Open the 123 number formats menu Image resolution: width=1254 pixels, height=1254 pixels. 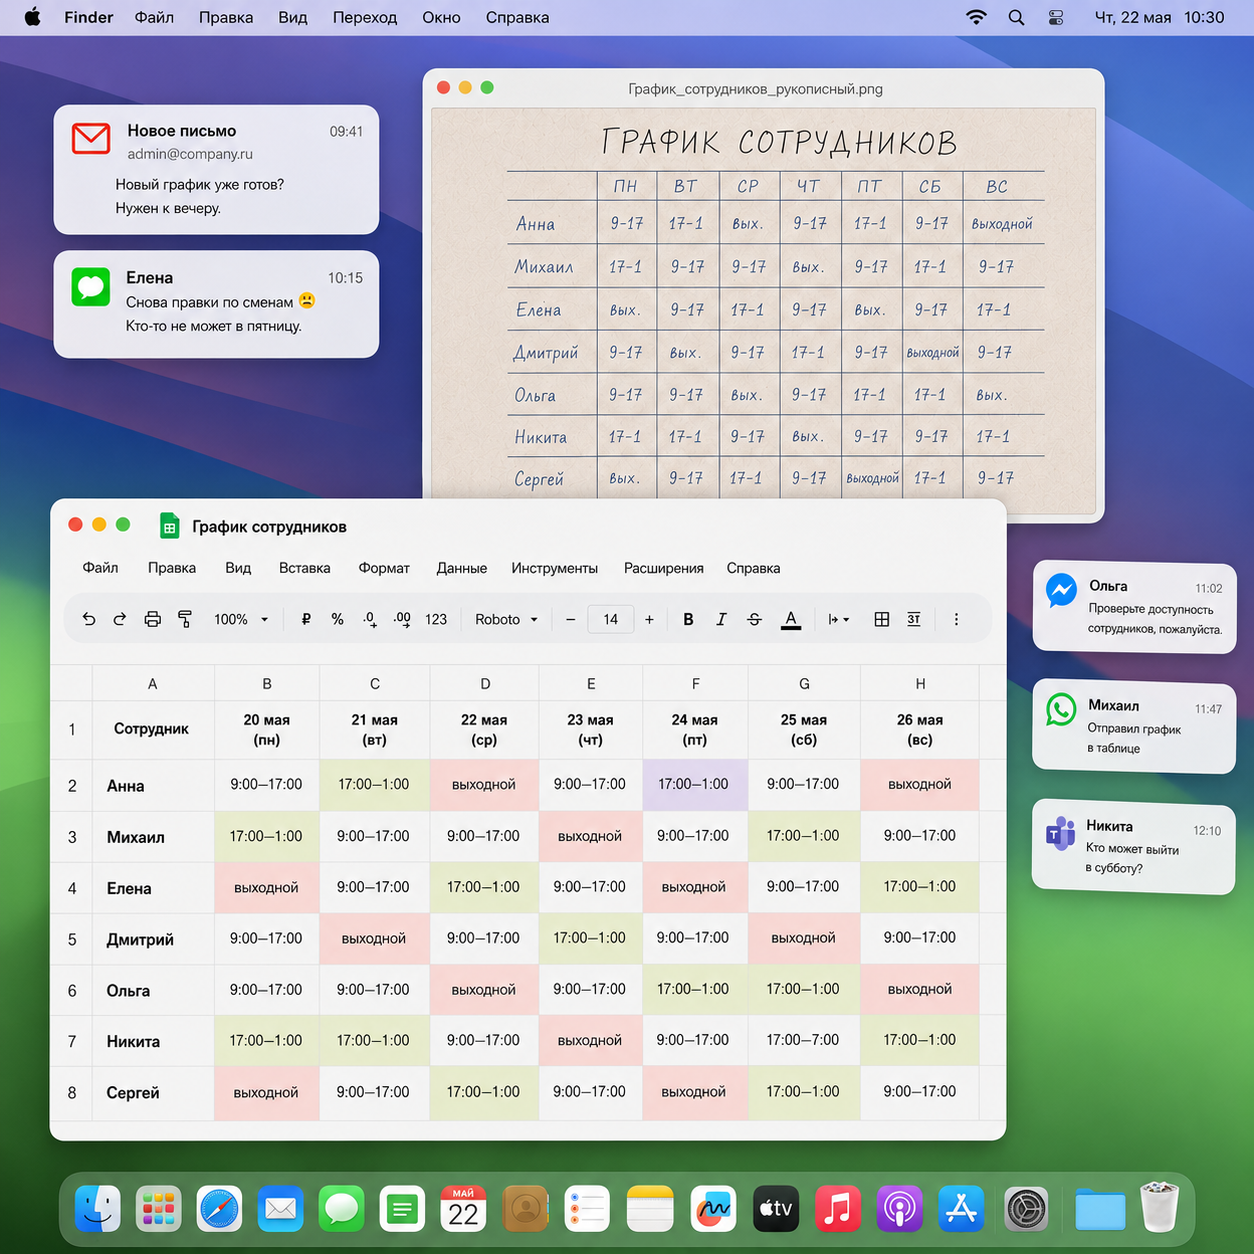point(436,619)
